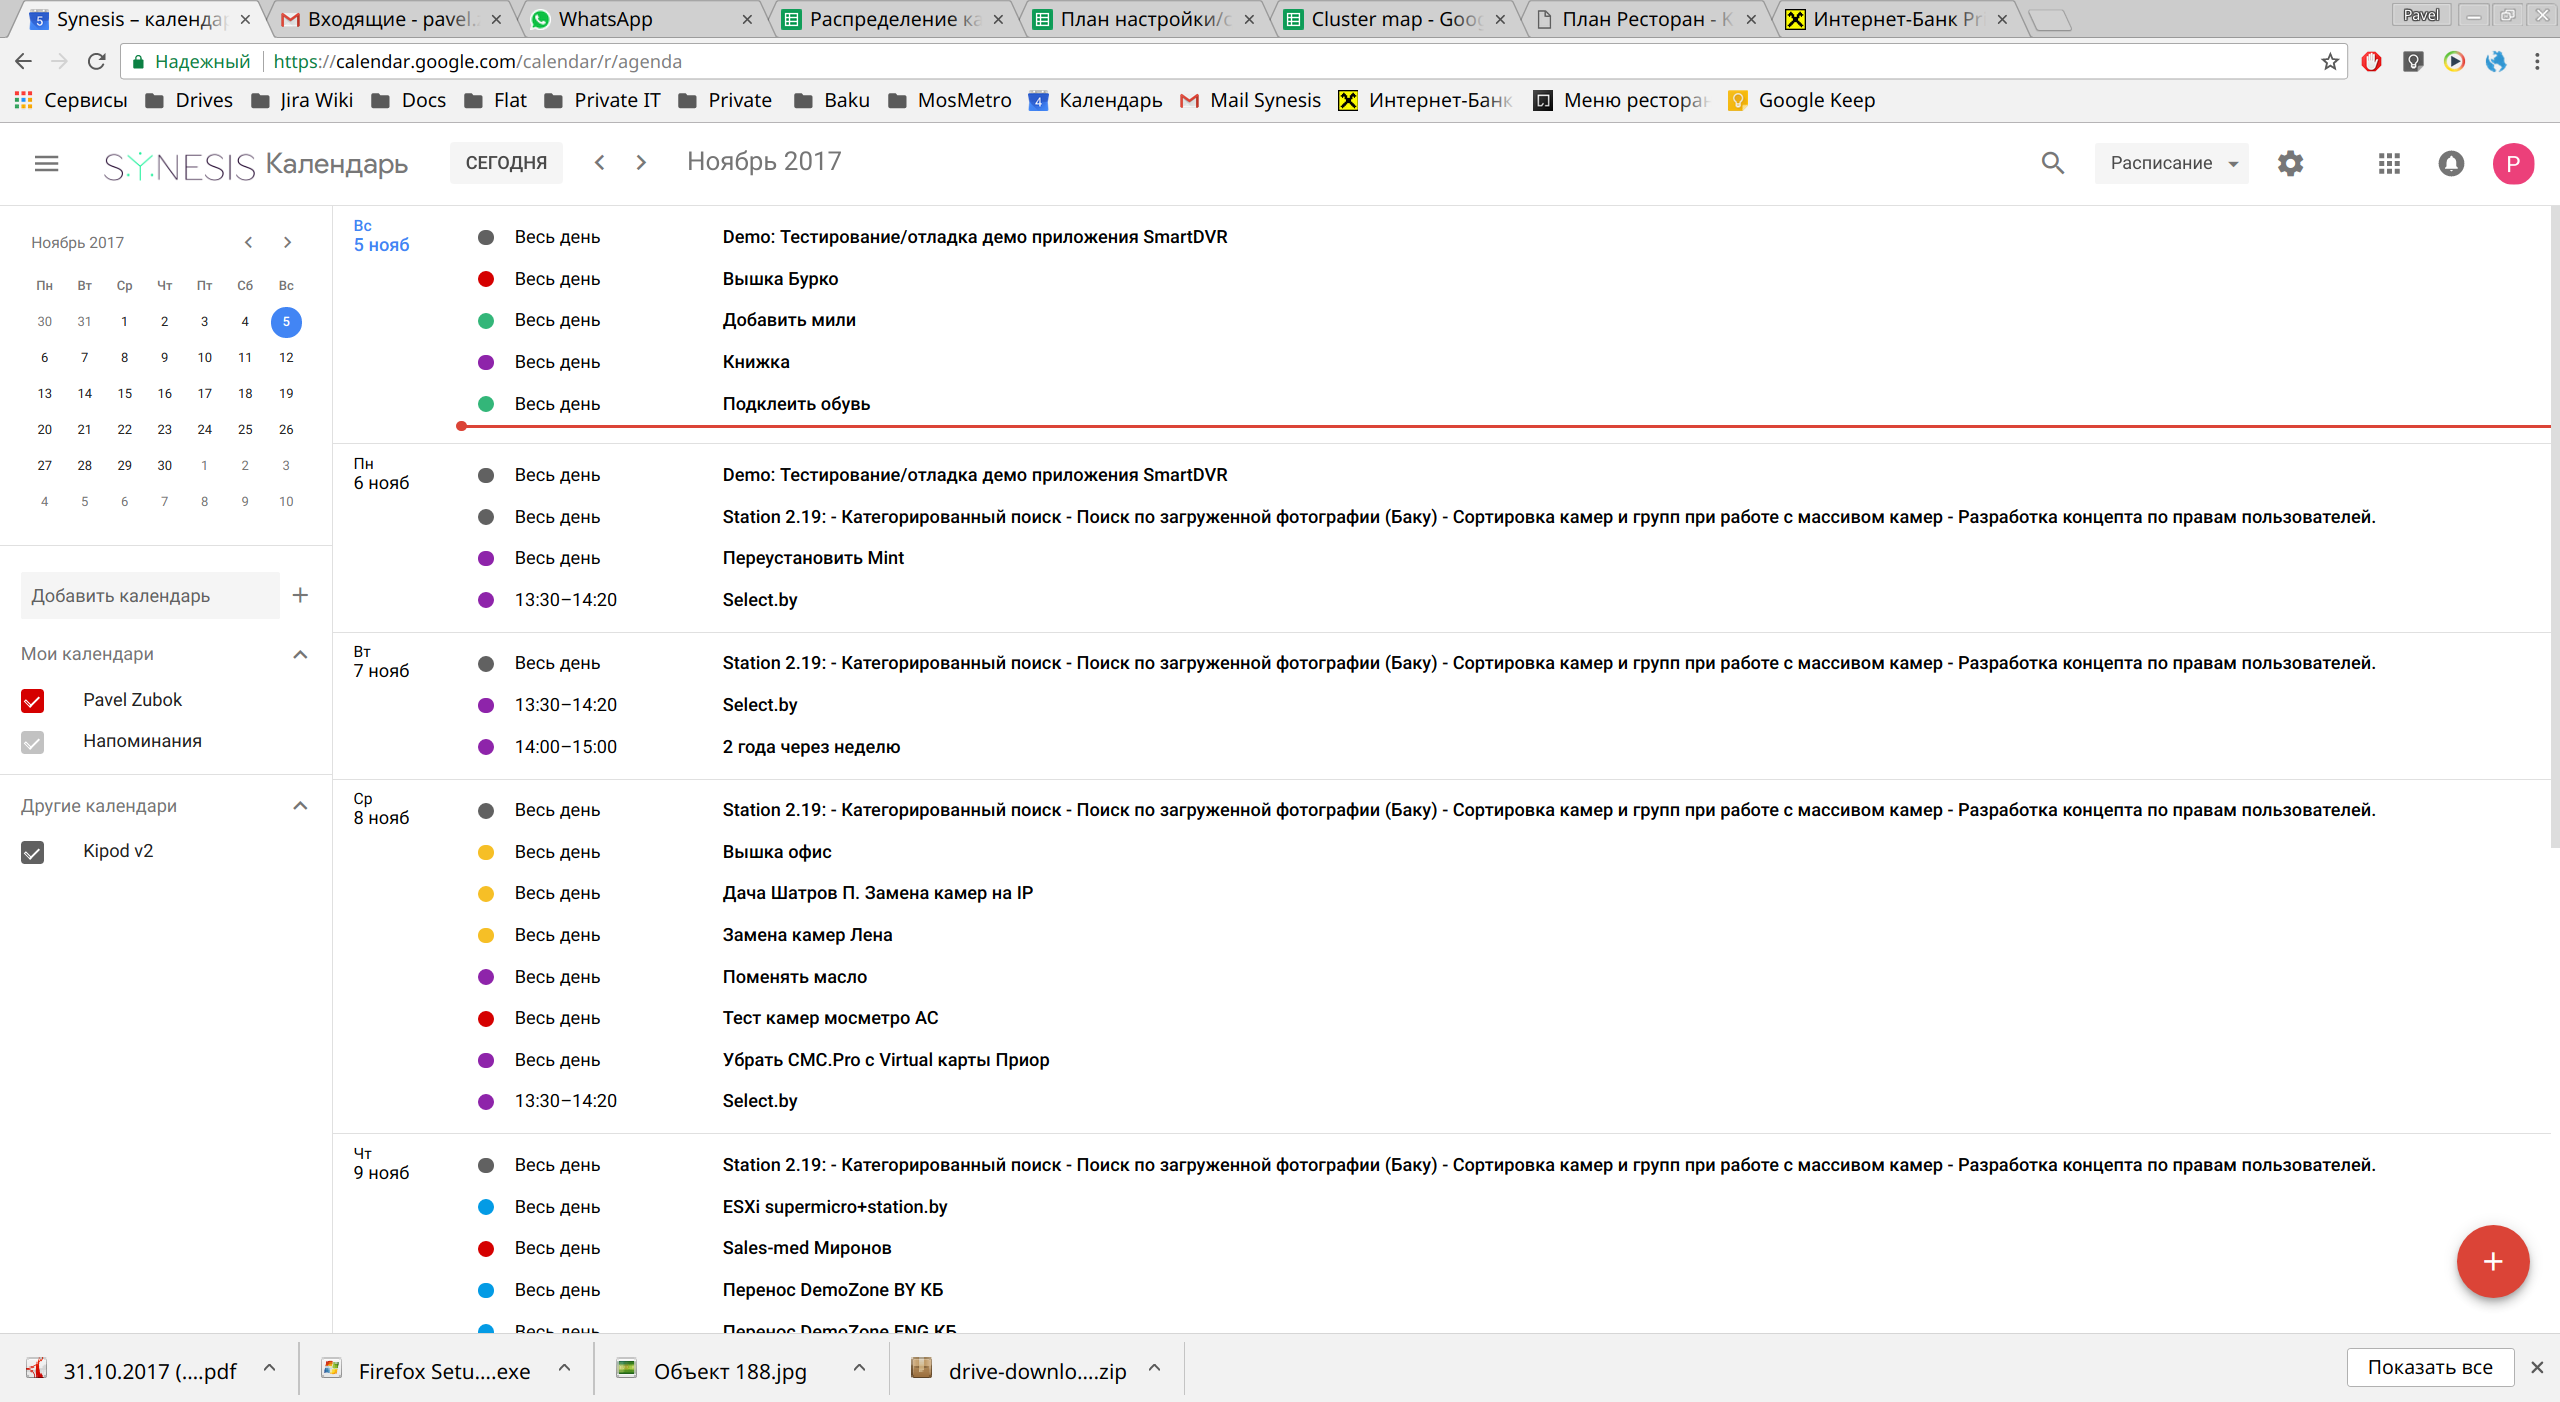2560x1402 pixels.
Task: Open the Mail Synesis bookmark
Action: [1250, 100]
